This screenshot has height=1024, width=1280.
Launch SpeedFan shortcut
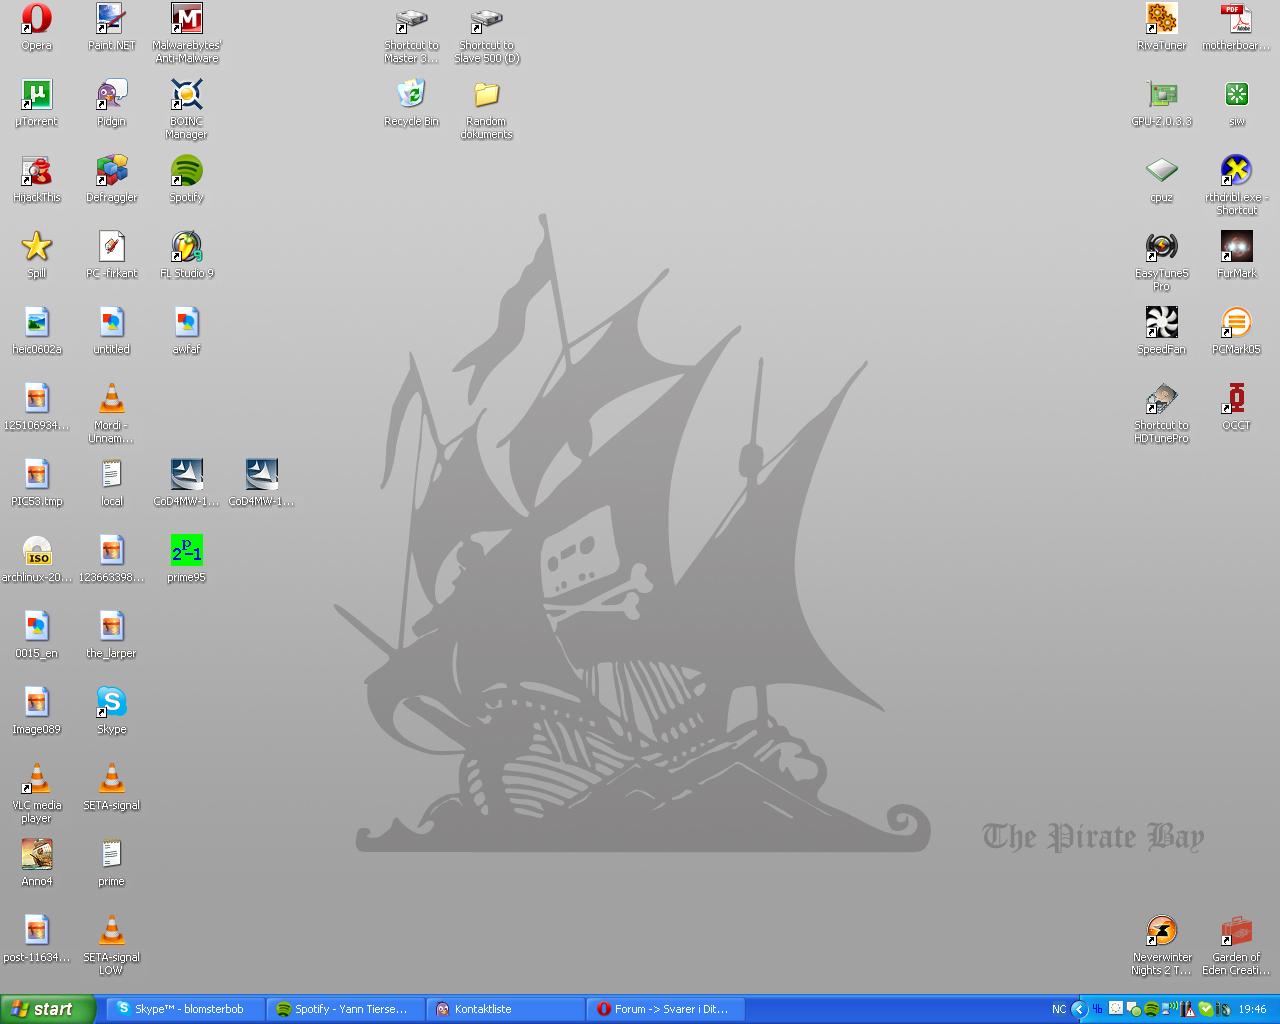click(x=1161, y=331)
